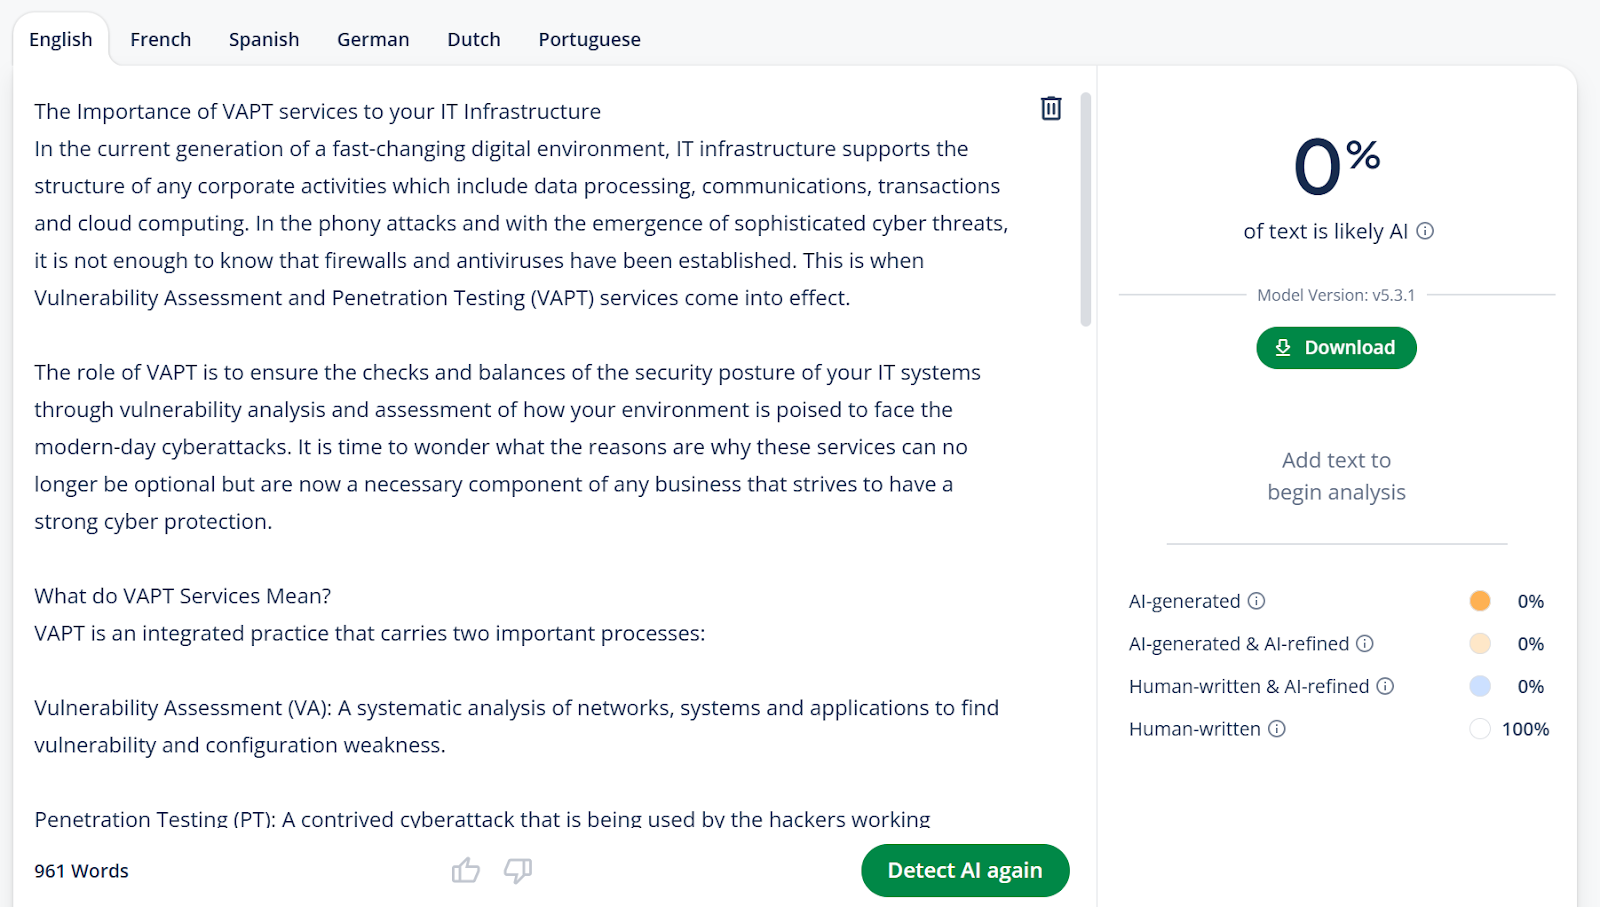Click the Download button
Screen dimensions: 1600x907
[1336, 348]
